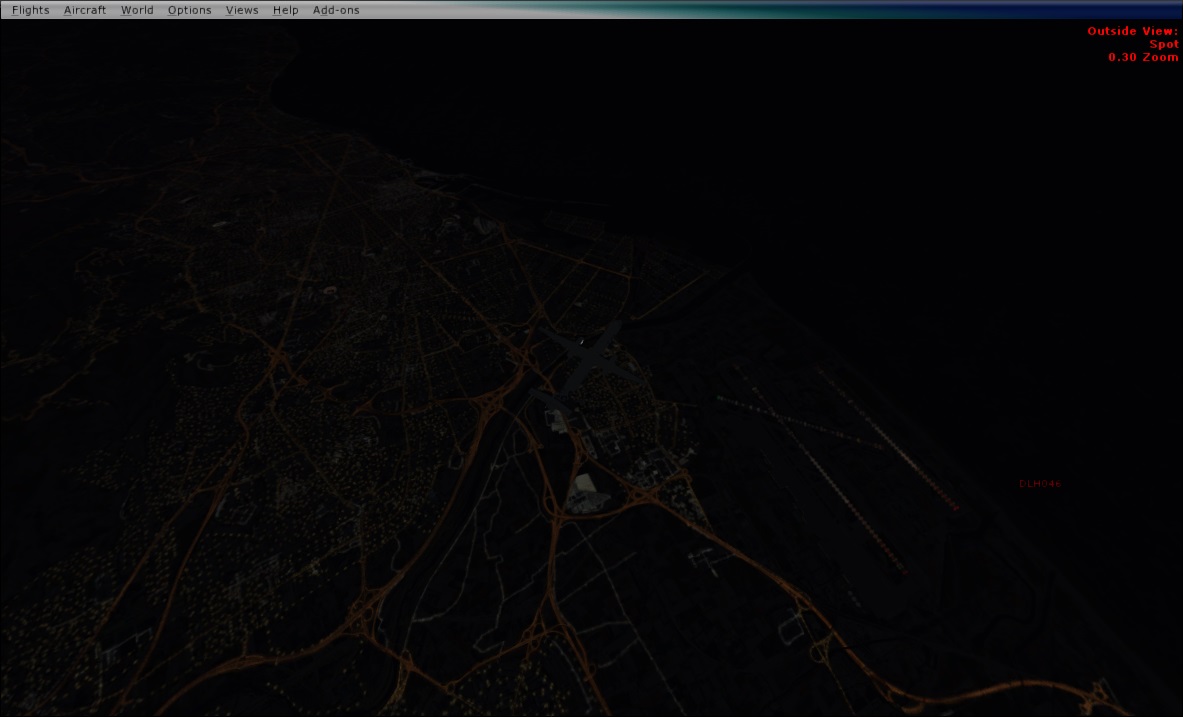Open the Add-ons menu
Viewport: 1183px width, 717px height.
[x=336, y=10]
